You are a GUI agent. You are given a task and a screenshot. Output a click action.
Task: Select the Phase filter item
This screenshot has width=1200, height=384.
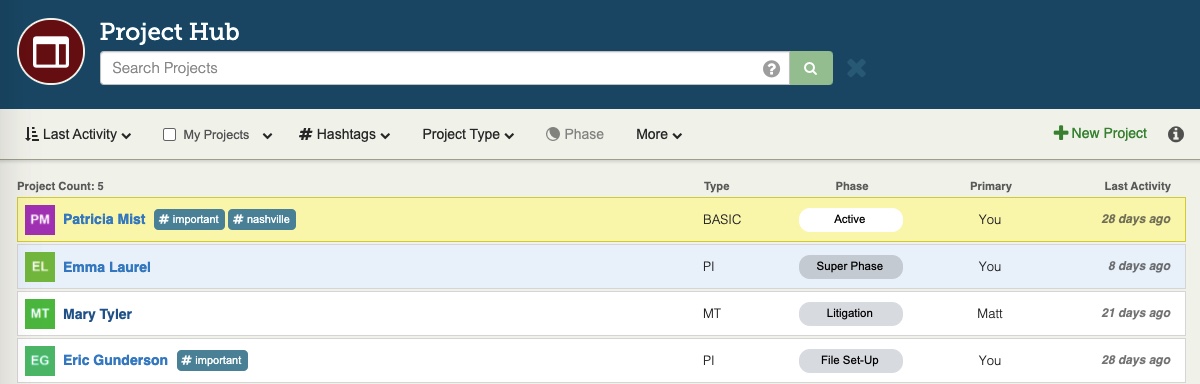pyautogui.click(x=575, y=134)
